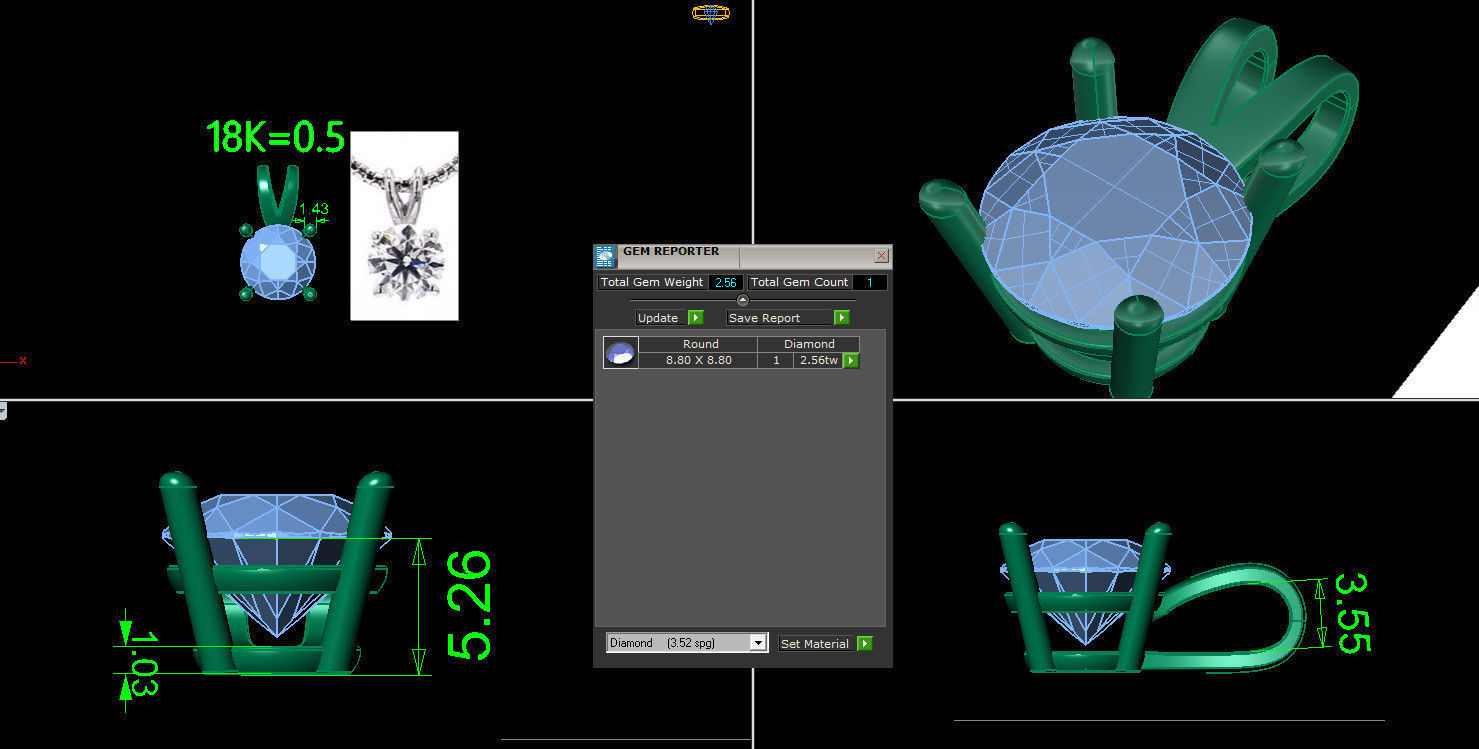Collapse the panel with the round up-arrow
The height and width of the screenshot is (749, 1479).
742,300
